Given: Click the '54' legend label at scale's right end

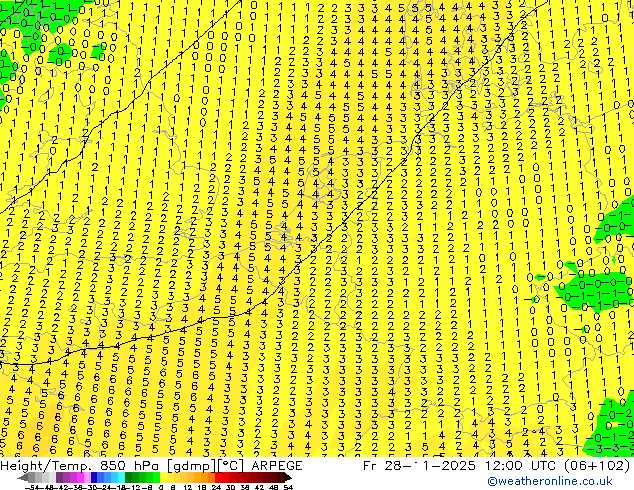Looking at the screenshot, I should click(288, 488).
